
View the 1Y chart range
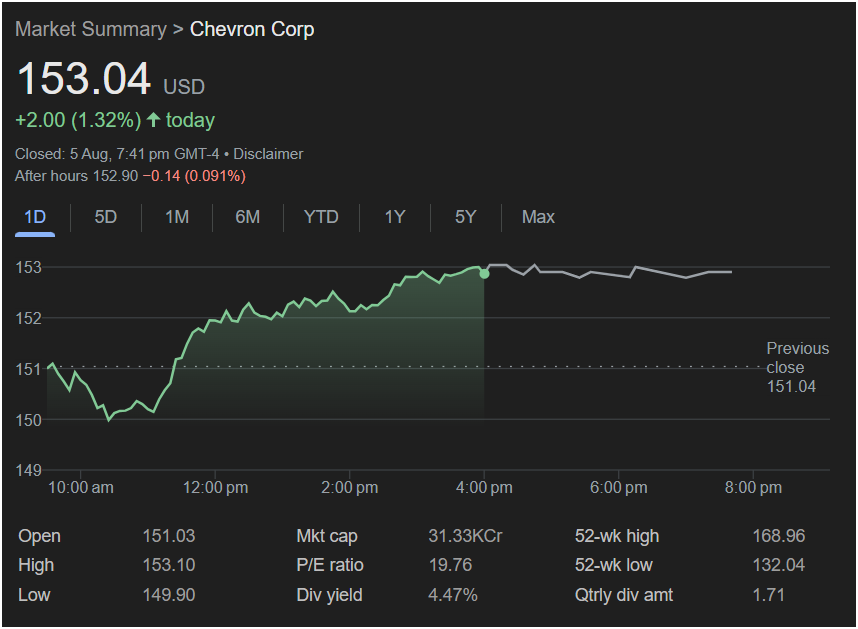pyautogui.click(x=395, y=217)
